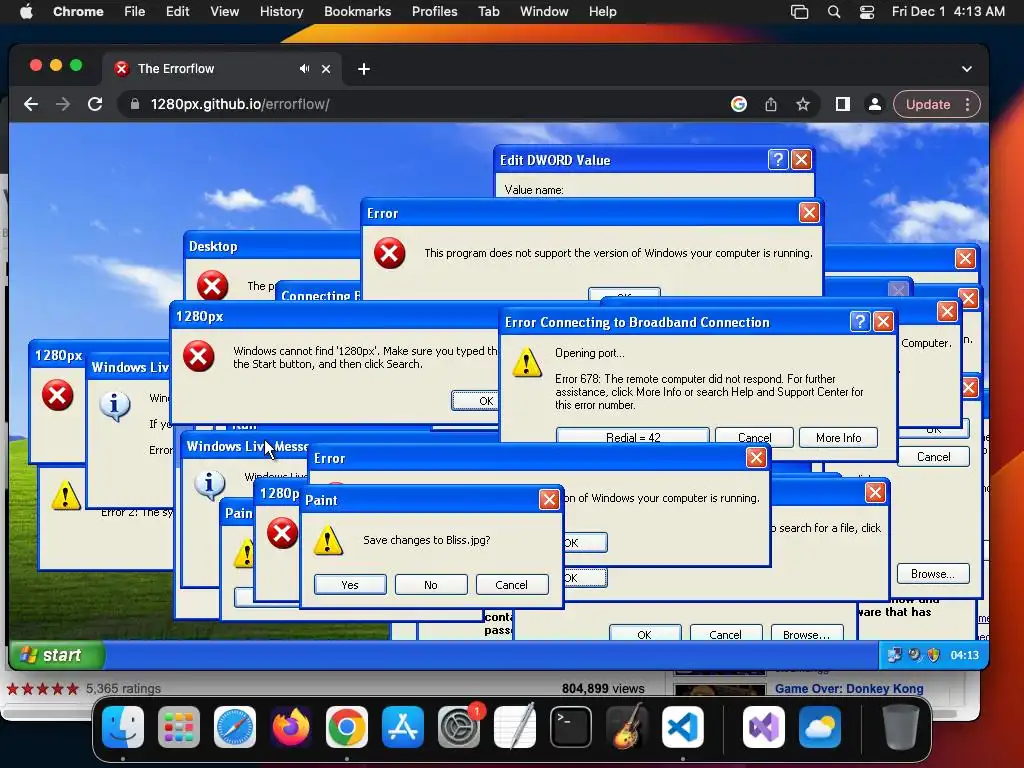The height and width of the screenshot is (768, 1024).
Task: Open the App Store Dock icon
Action: click(x=403, y=727)
